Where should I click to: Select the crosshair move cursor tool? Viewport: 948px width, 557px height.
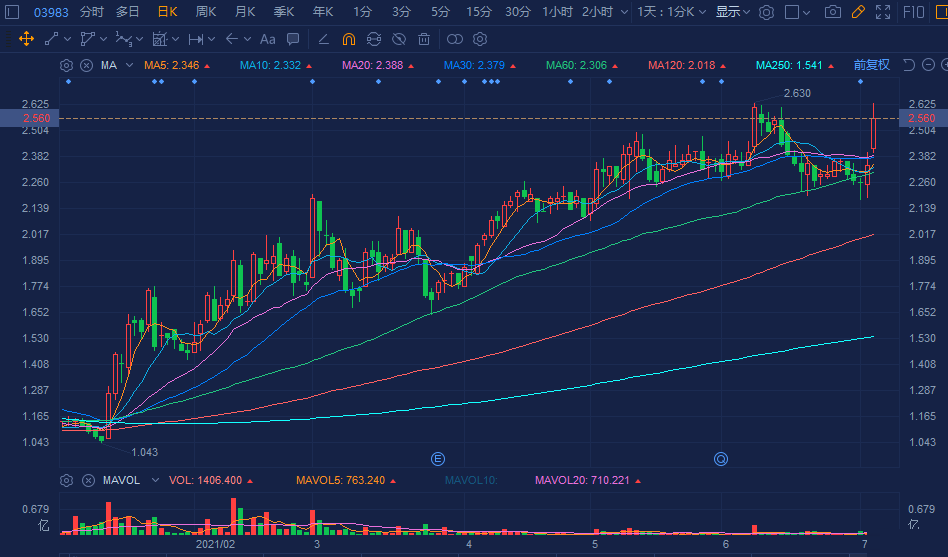coord(26,39)
